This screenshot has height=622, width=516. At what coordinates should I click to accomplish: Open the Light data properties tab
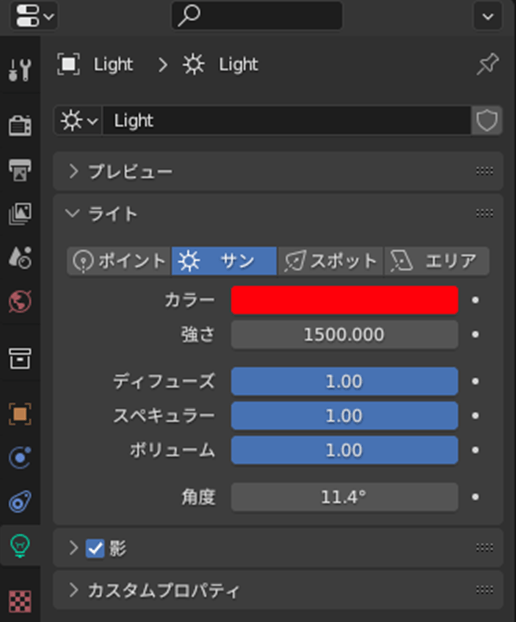20,545
